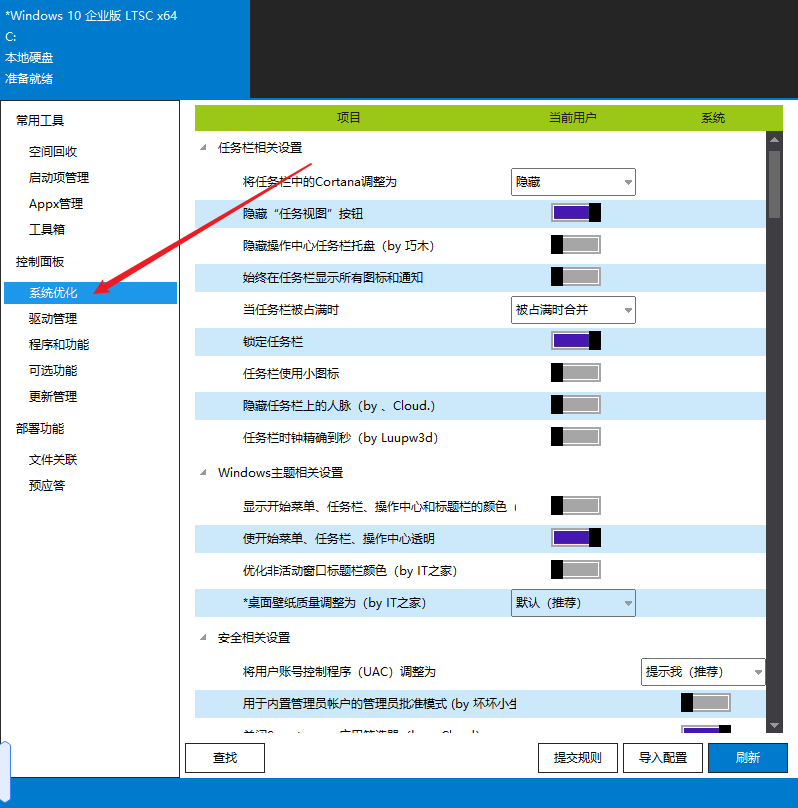Click 当任务栏被占满时 row label
The height and width of the screenshot is (808, 798).
[291, 310]
